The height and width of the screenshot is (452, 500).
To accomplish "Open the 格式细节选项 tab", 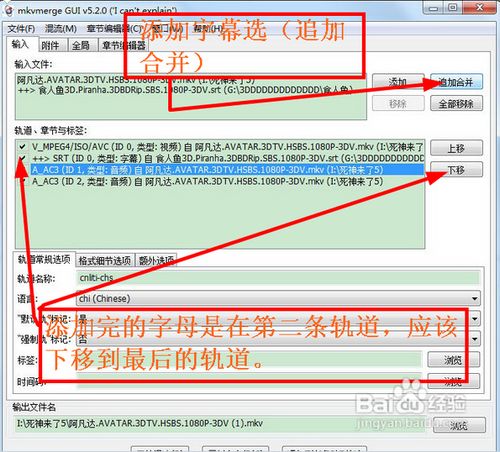I will pos(105,260).
